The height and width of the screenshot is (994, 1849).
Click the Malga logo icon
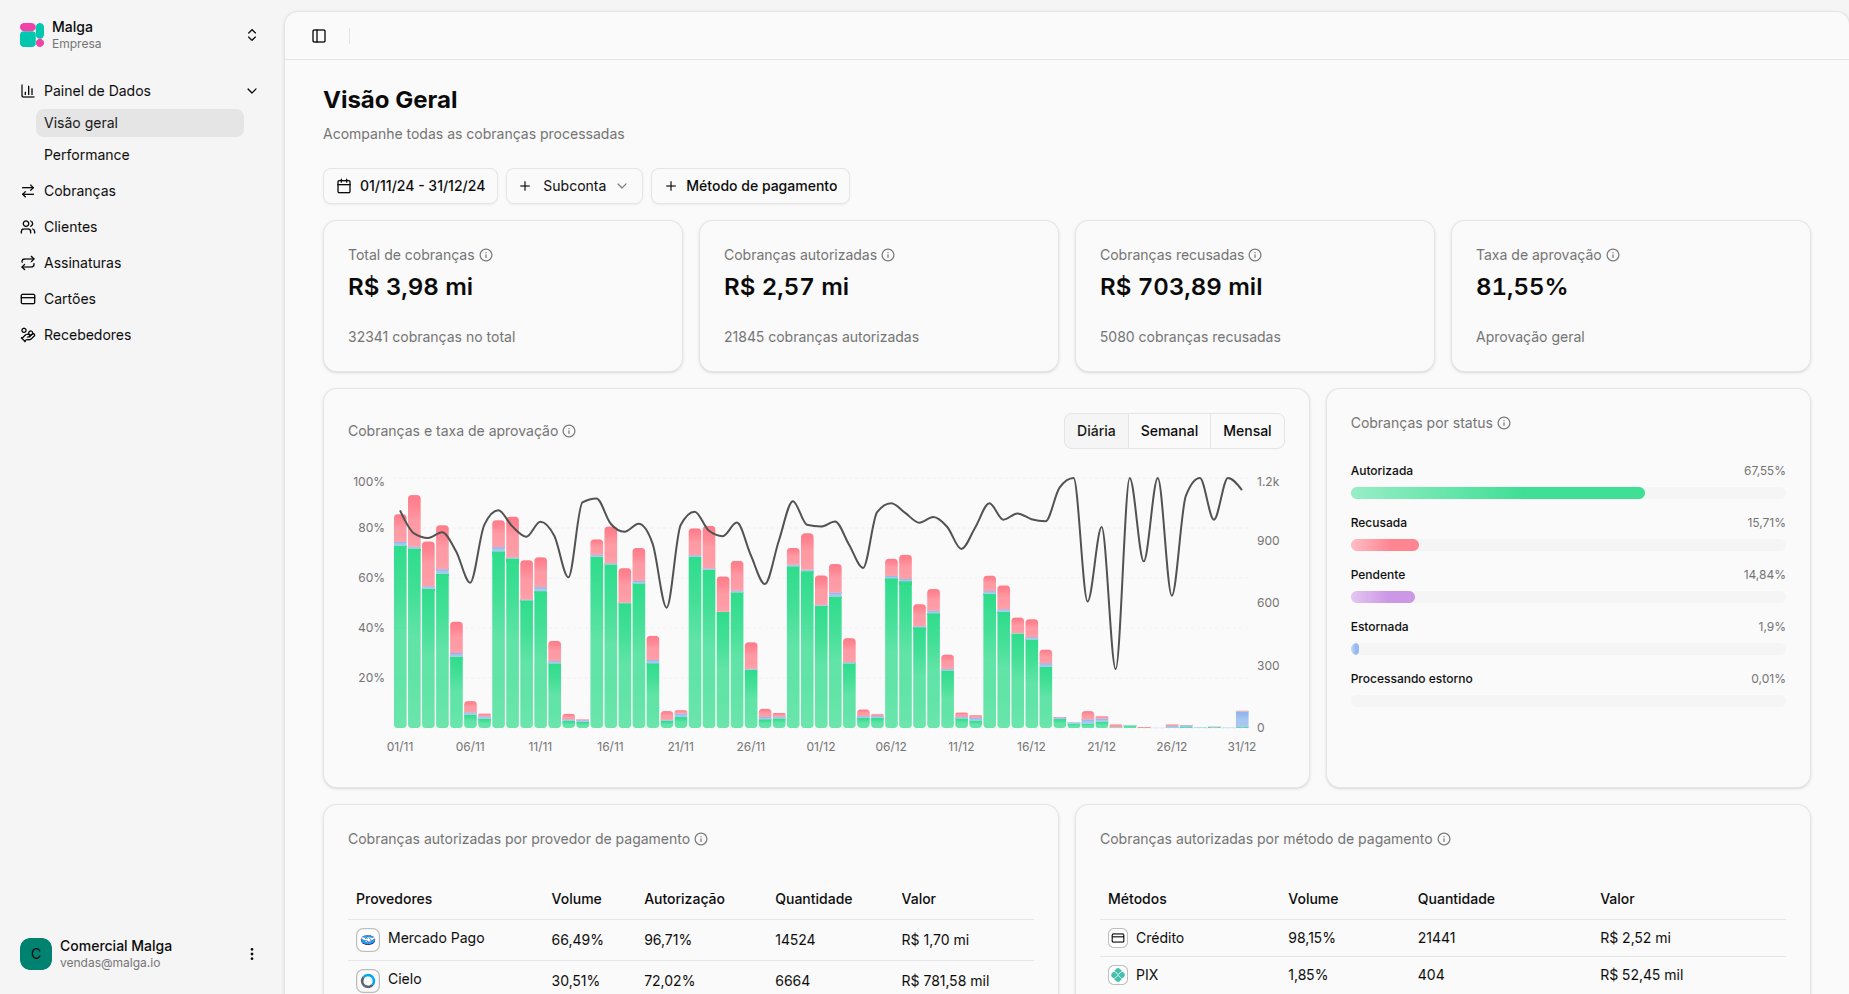click(x=32, y=35)
